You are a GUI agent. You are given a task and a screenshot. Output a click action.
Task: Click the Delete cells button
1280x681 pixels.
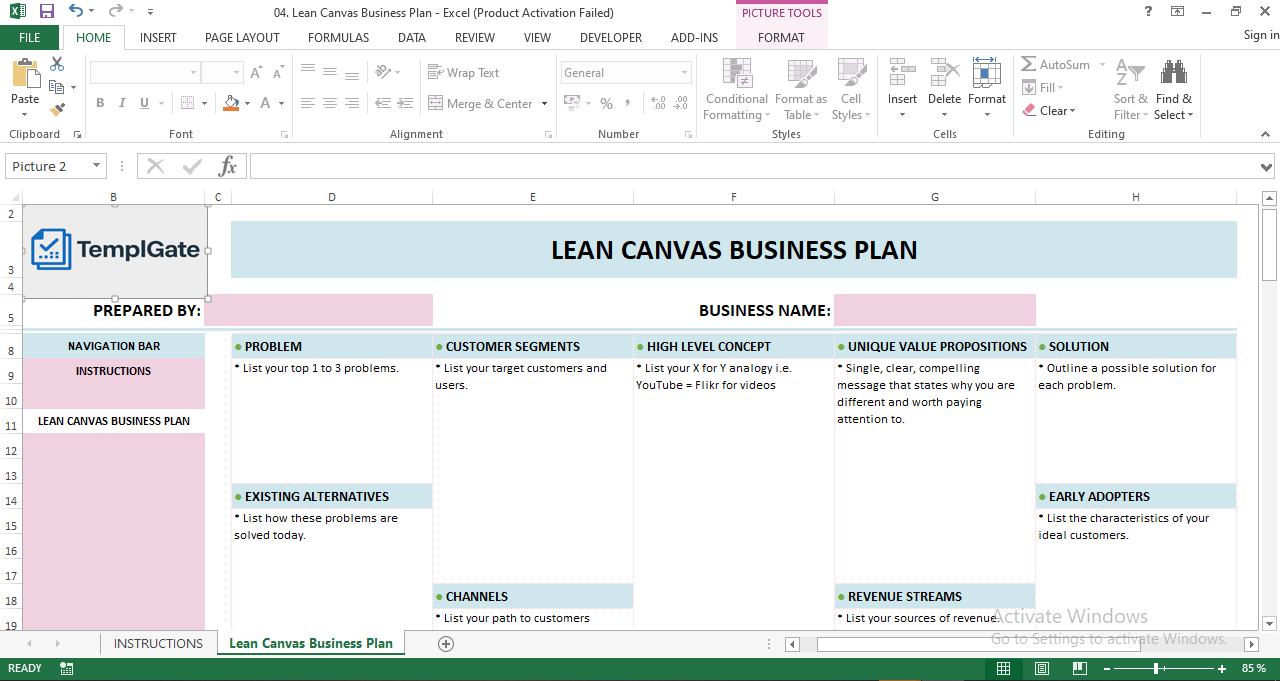[944, 90]
